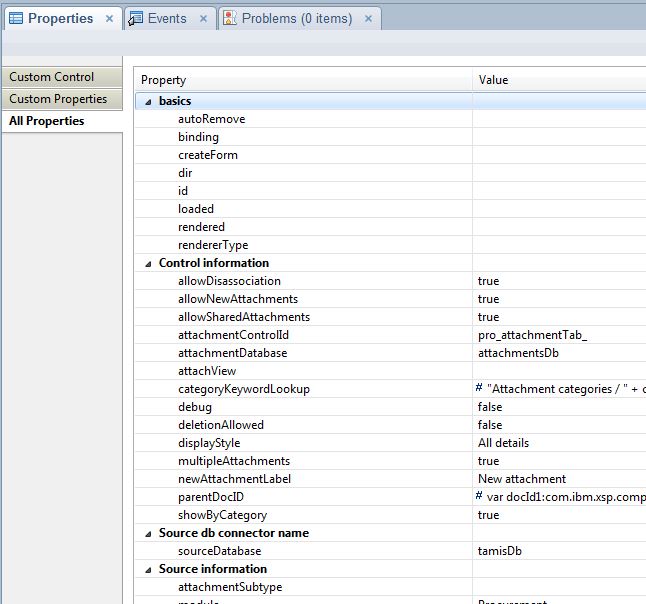Close the Properties tab
This screenshot has height=604, width=646.
(110, 19)
